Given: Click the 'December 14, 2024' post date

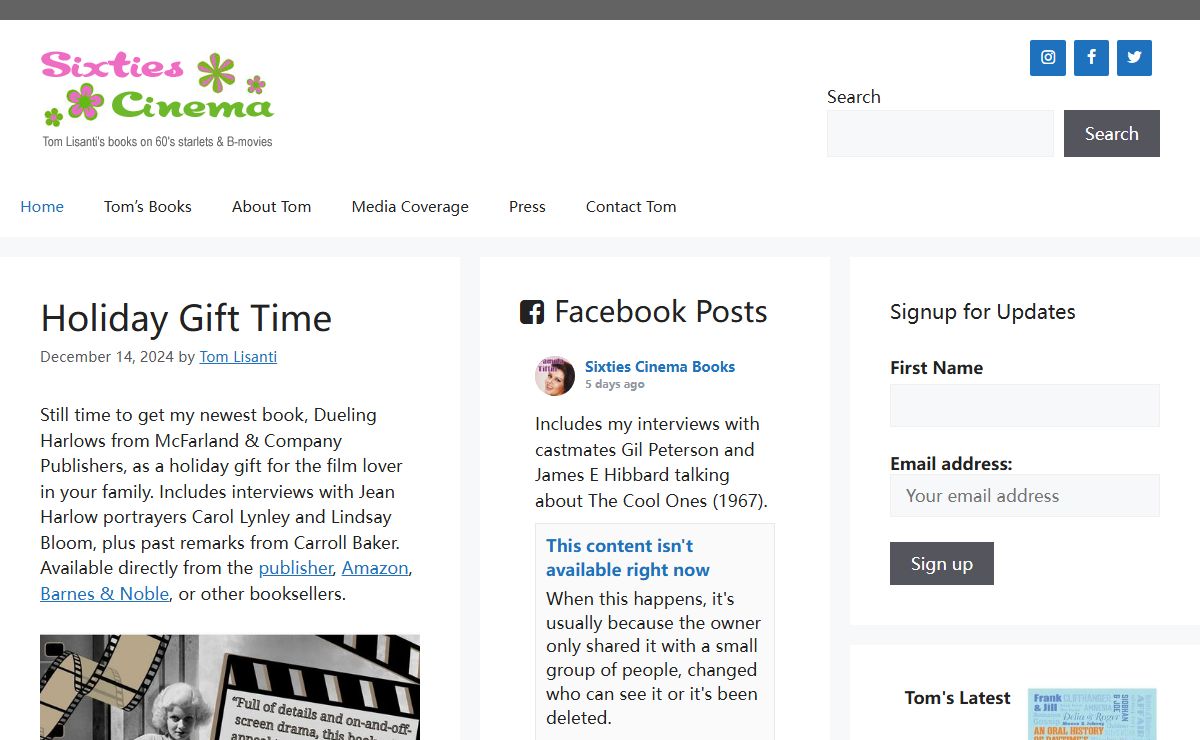Looking at the screenshot, I should pyautogui.click(x=107, y=356).
